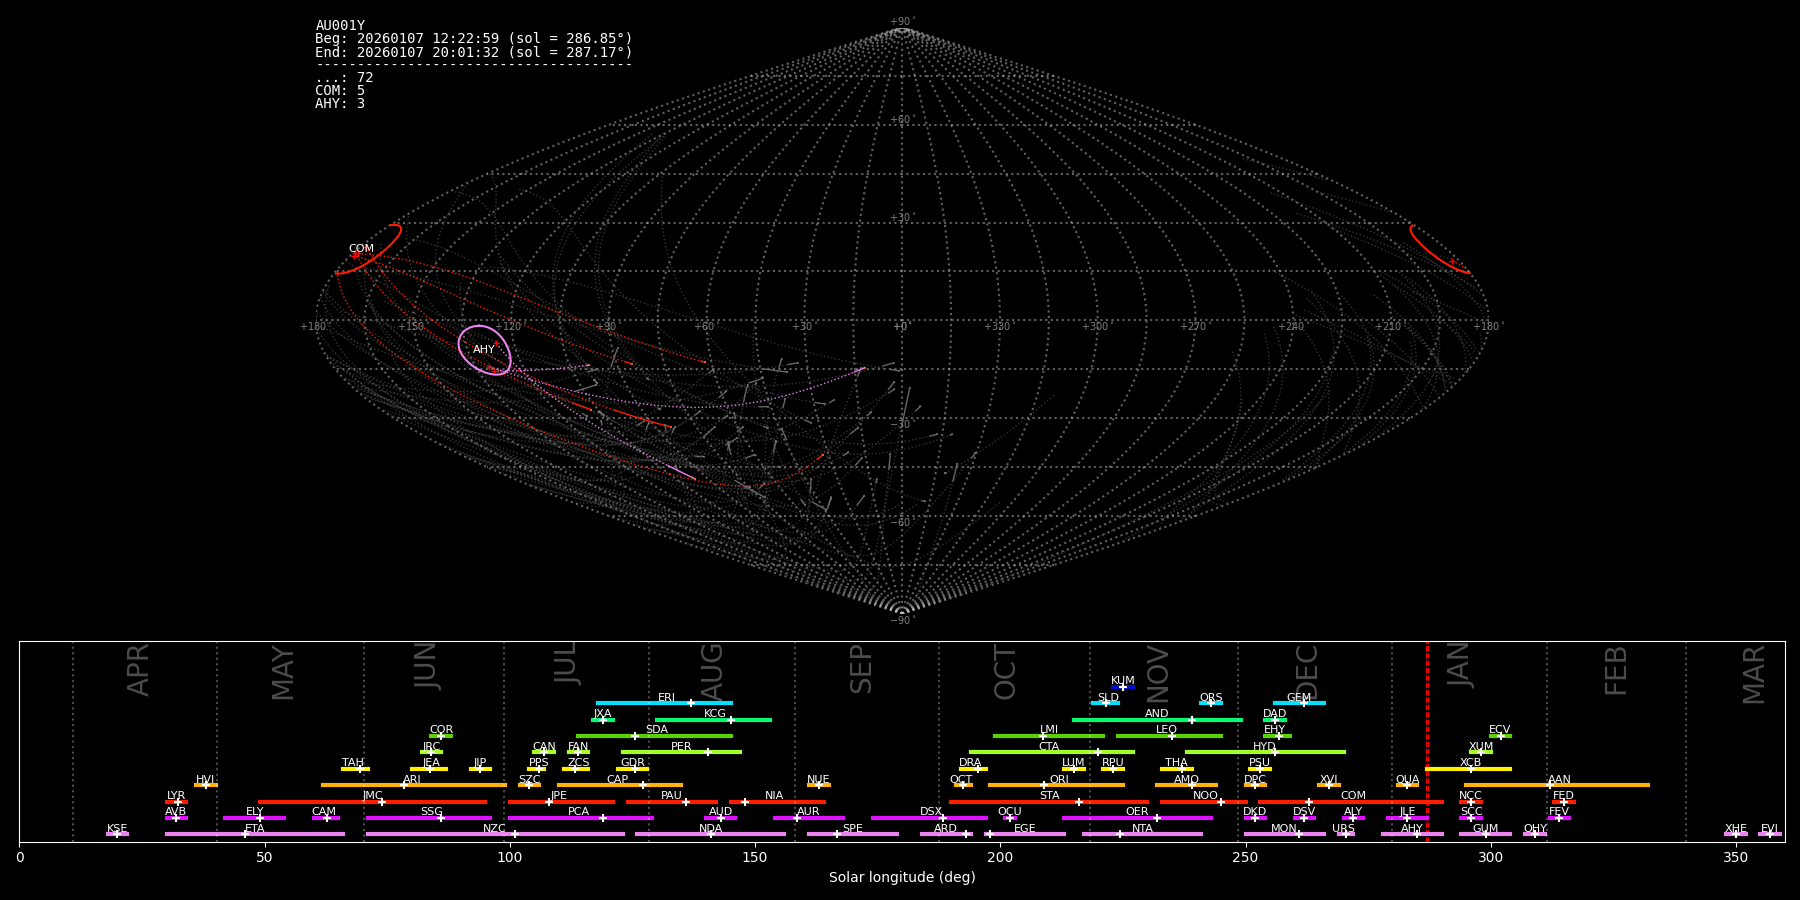Click the FED shower label
The height and width of the screenshot is (900, 1800).
tap(1563, 796)
